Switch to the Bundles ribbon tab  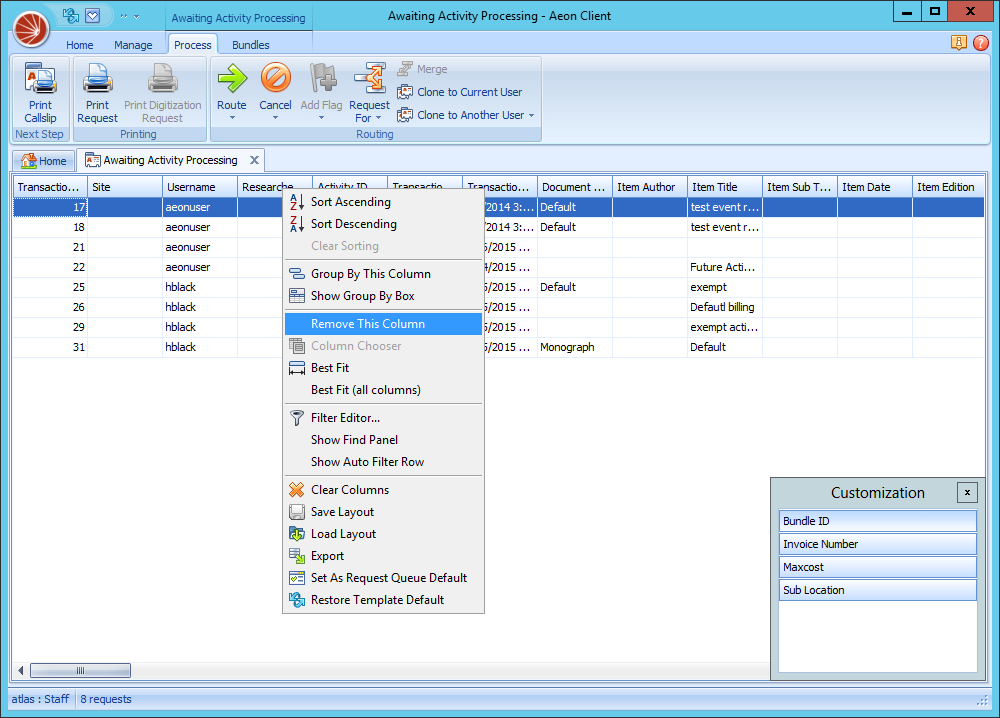250,45
